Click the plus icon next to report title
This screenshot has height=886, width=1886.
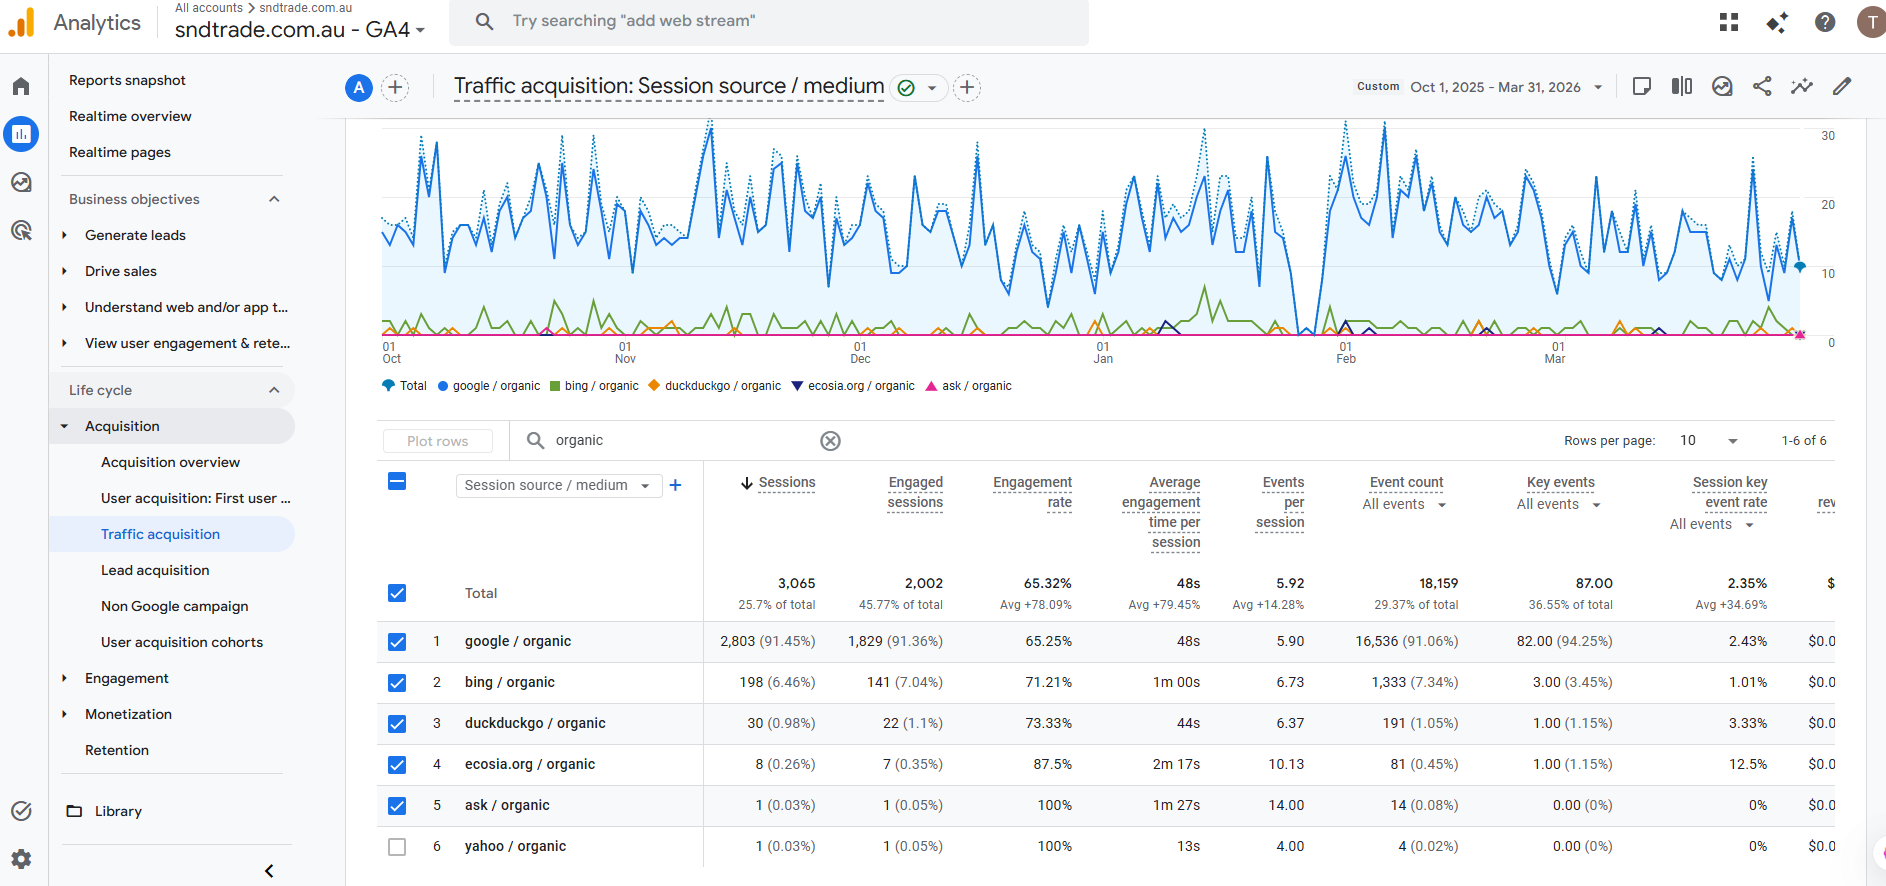[967, 88]
